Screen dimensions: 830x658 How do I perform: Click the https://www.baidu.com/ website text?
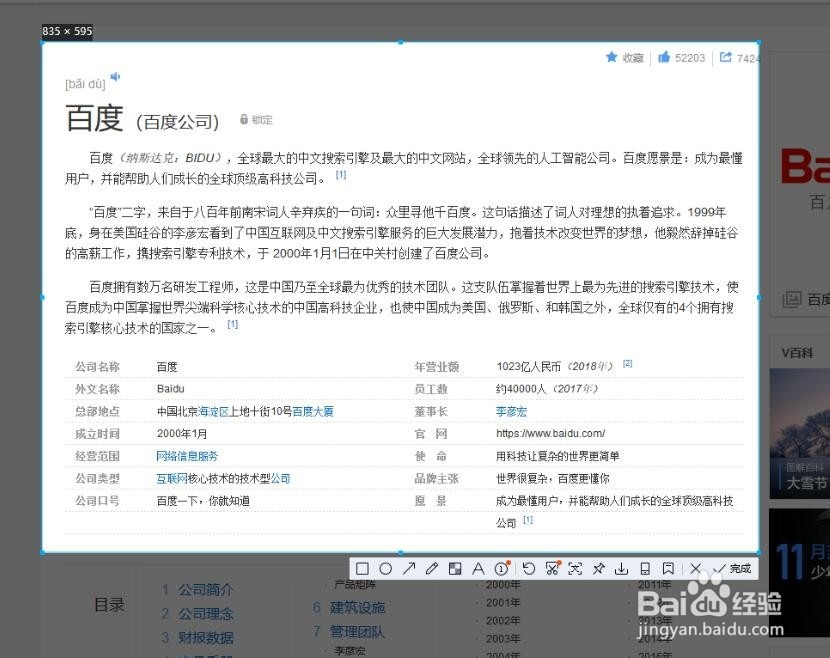point(551,434)
